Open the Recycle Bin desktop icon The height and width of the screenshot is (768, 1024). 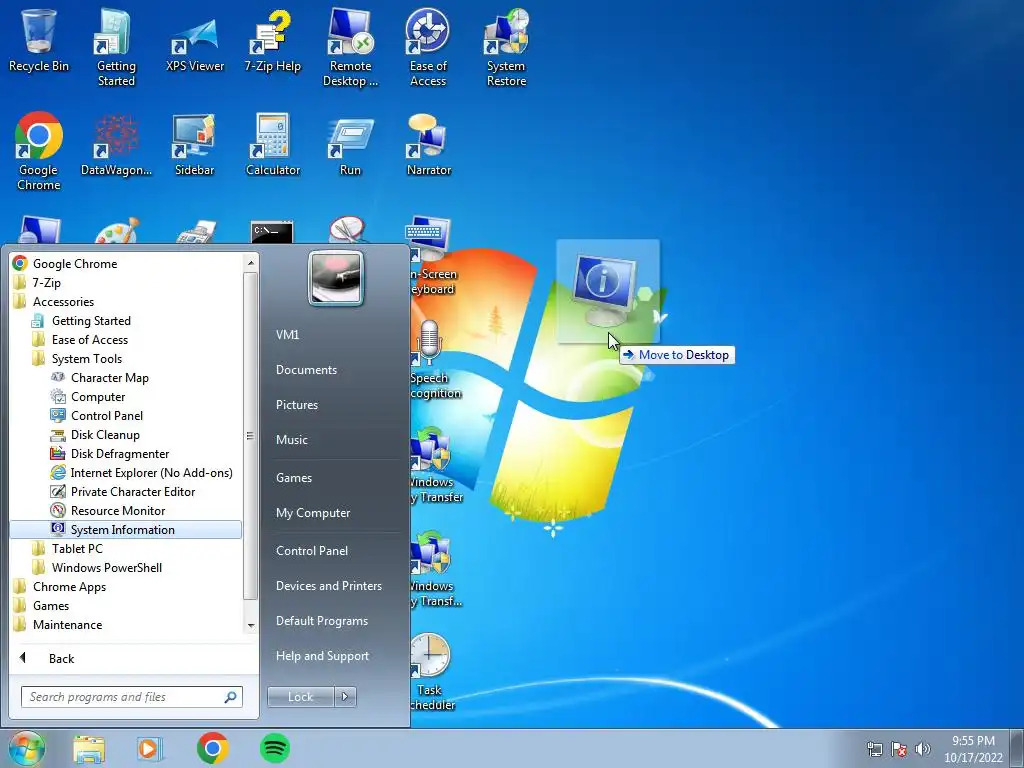[x=39, y=40]
